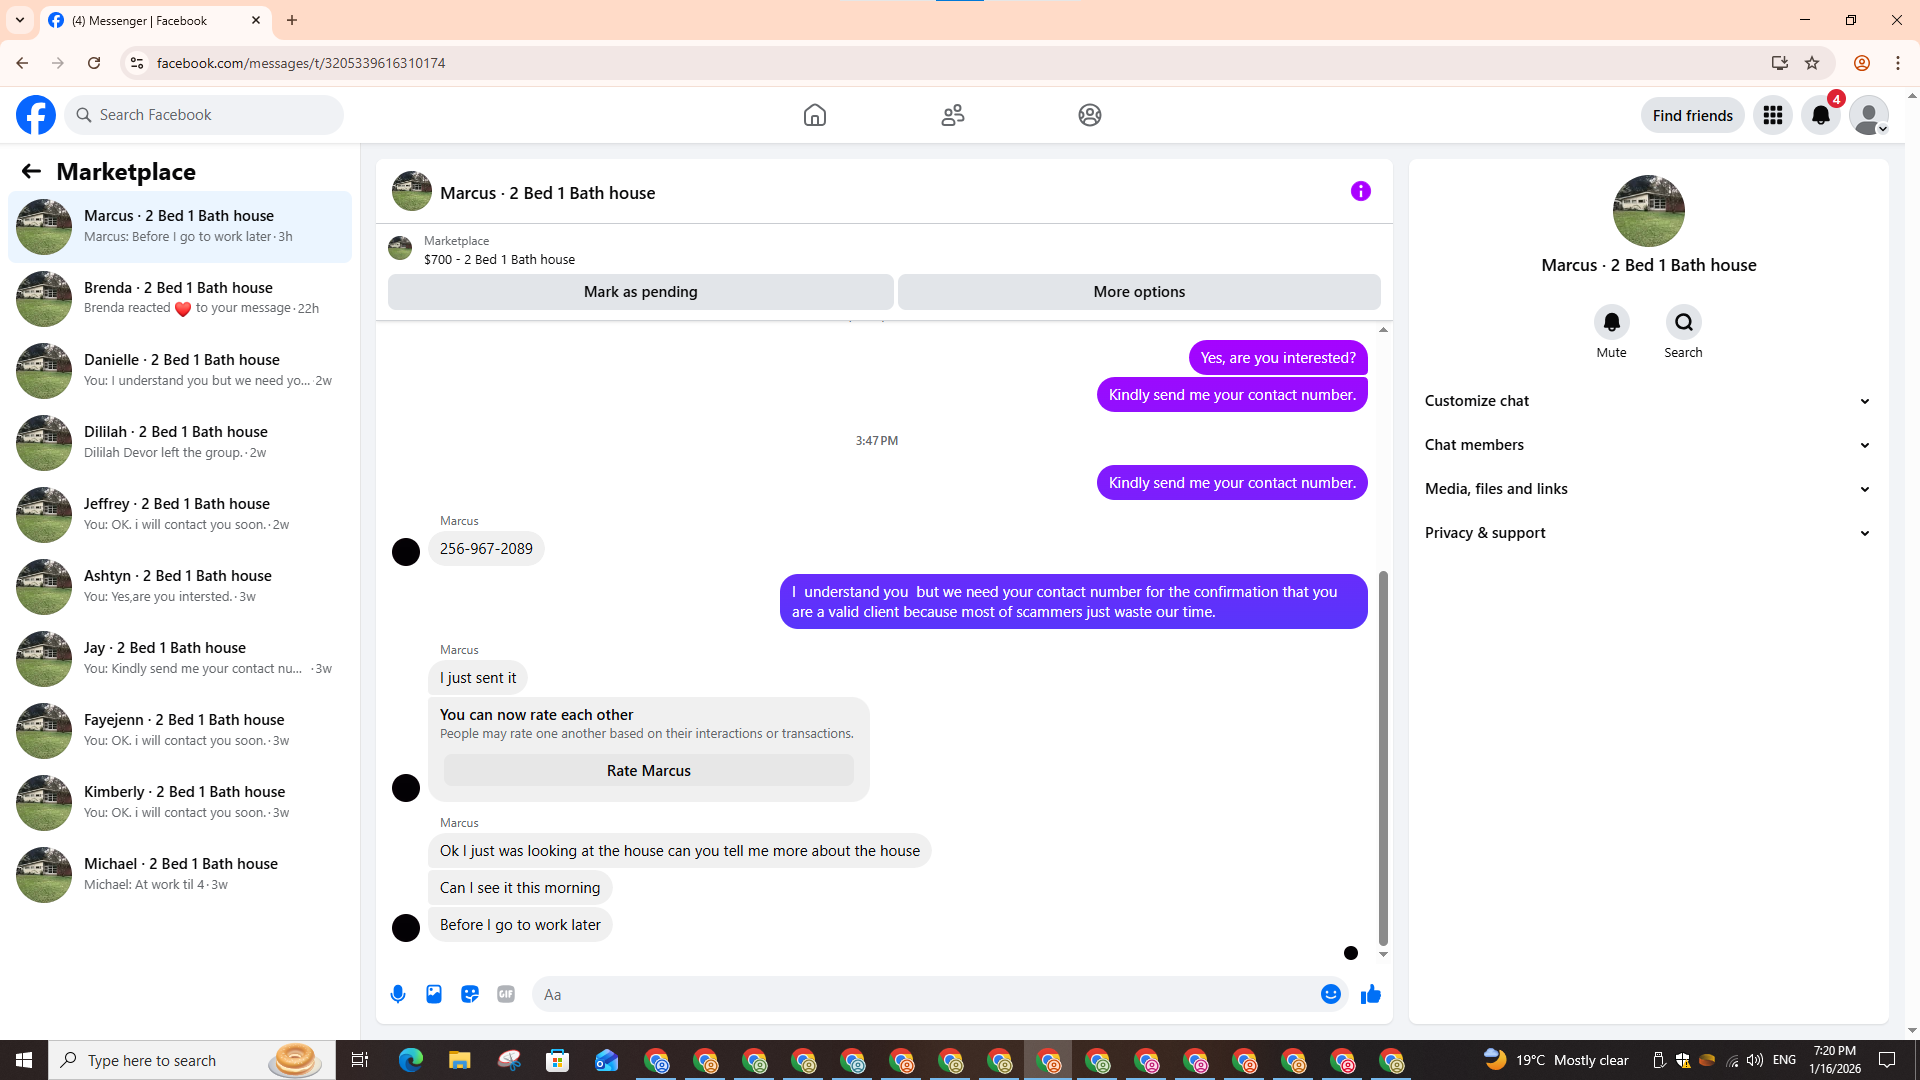Search within the conversation

coord(1683,322)
